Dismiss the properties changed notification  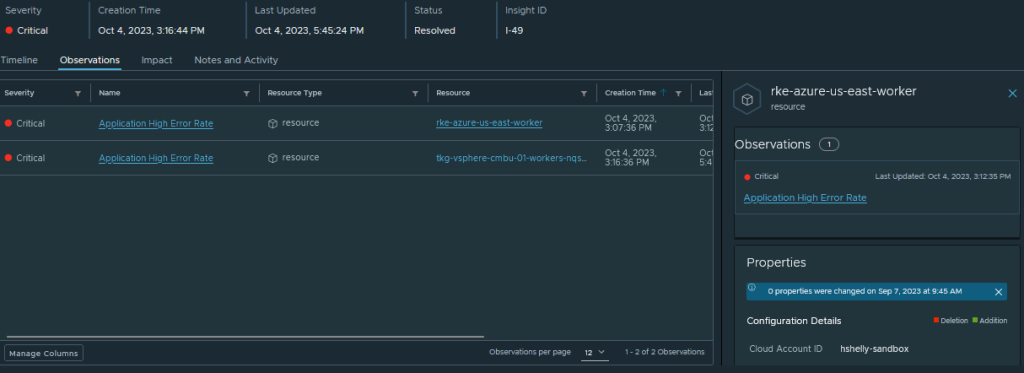coord(999,292)
